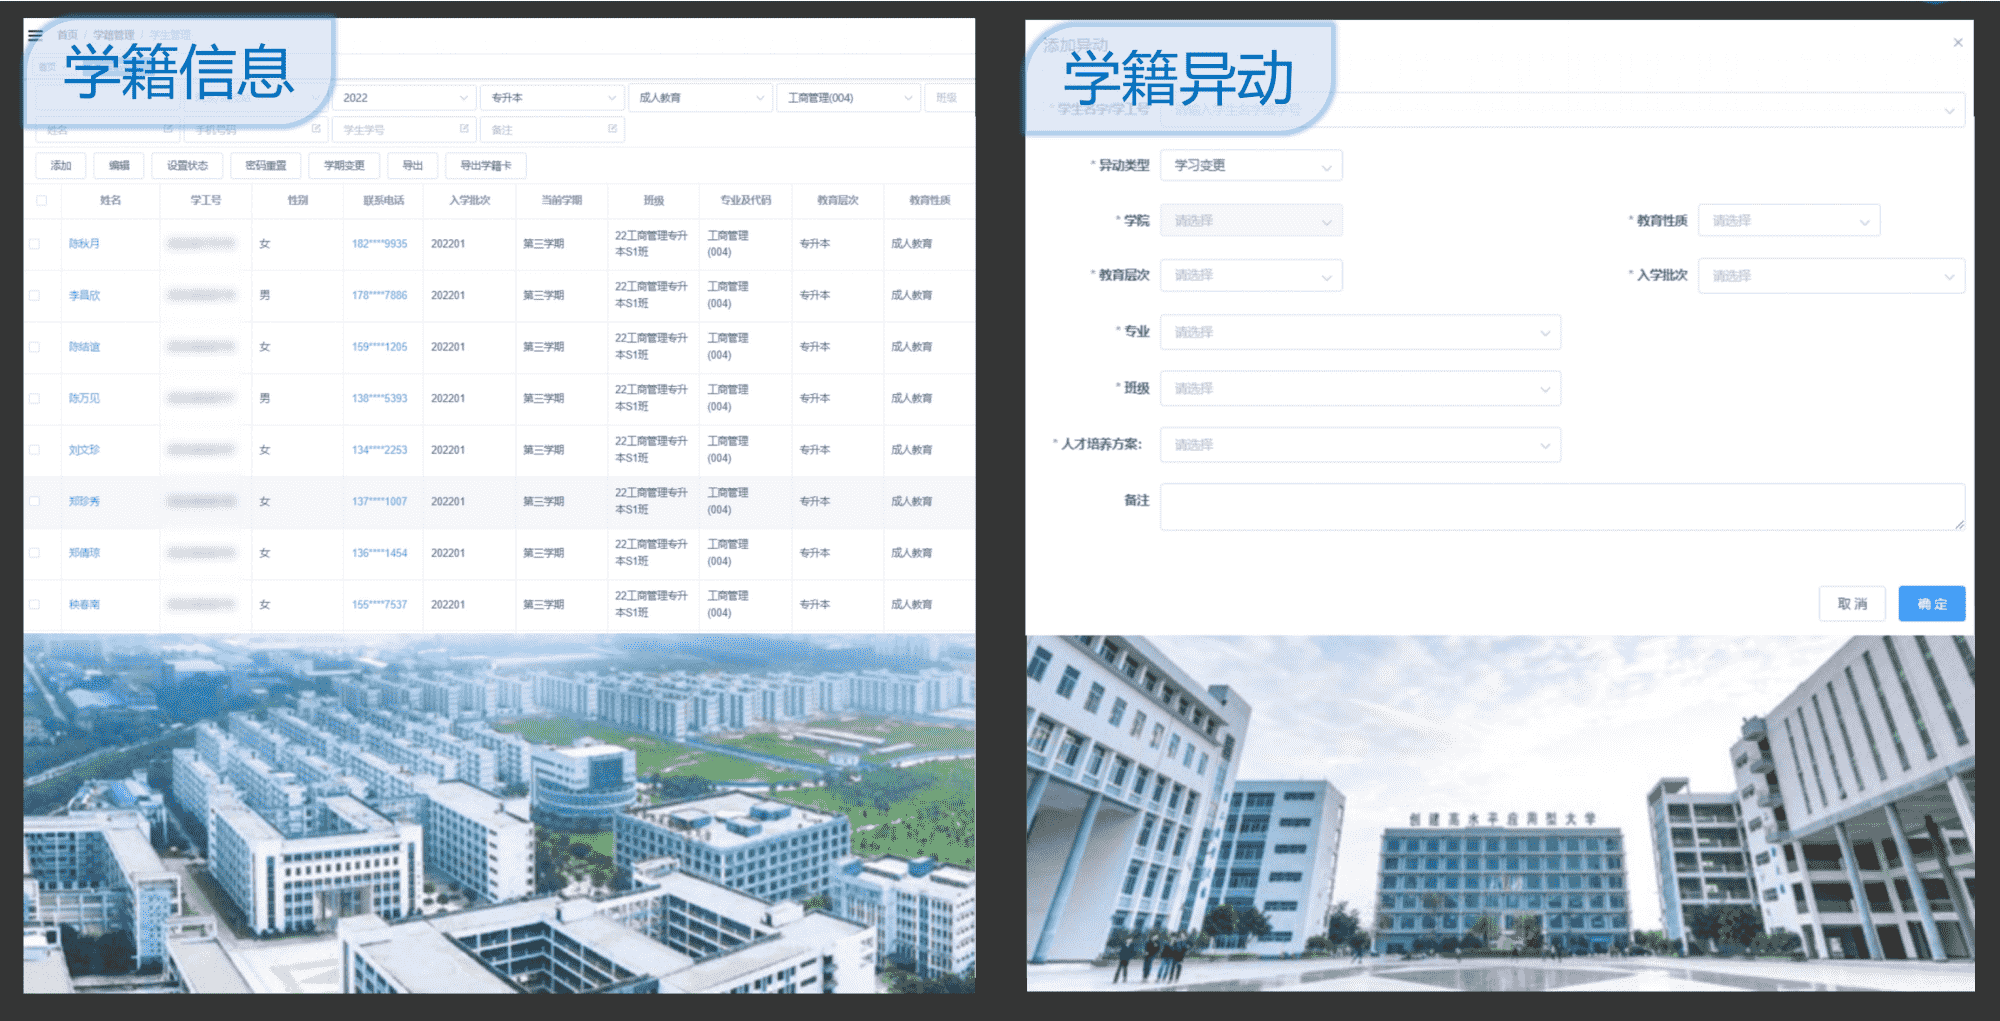This screenshot has width=2000, height=1021.
Task: Click the 密码重置 button
Action: coord(266,166)
